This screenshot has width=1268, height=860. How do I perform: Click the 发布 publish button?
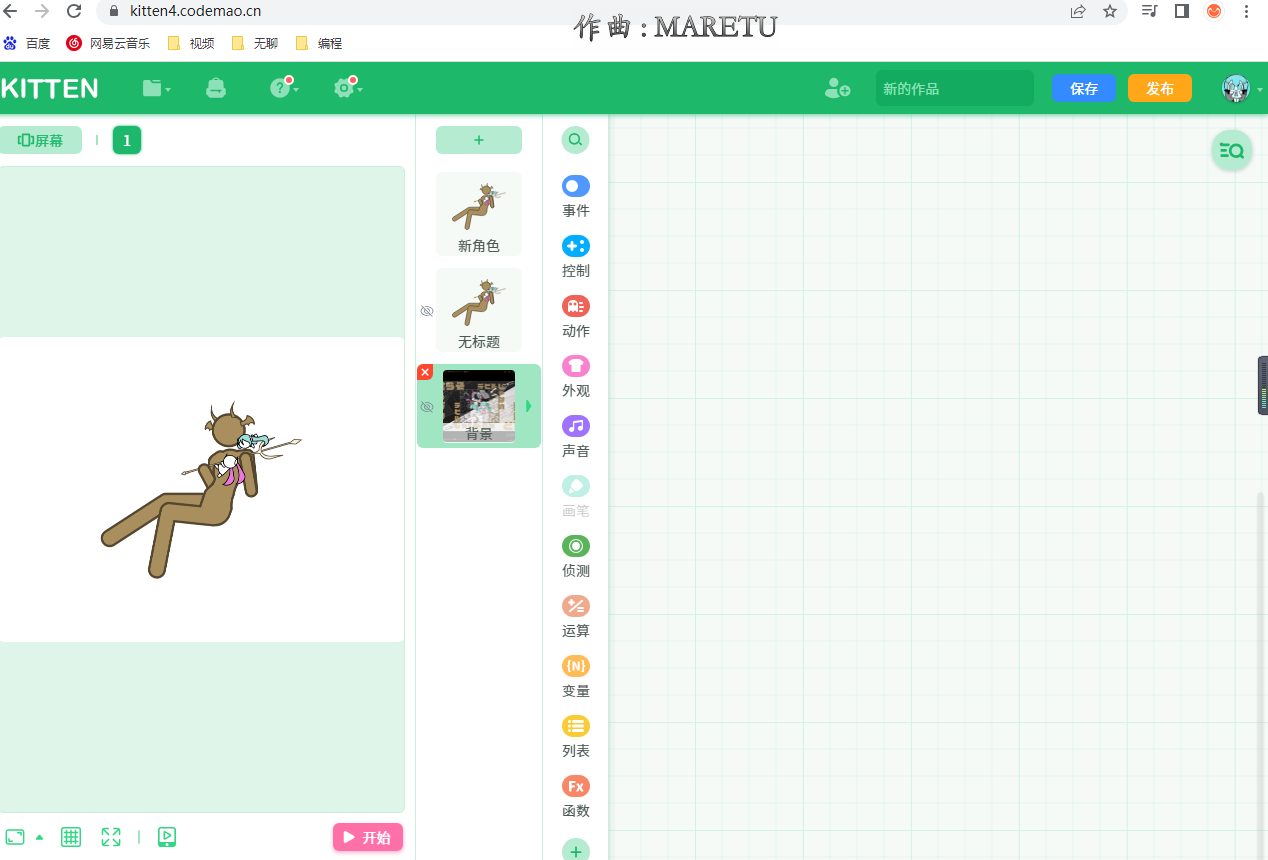(1160, 88)
